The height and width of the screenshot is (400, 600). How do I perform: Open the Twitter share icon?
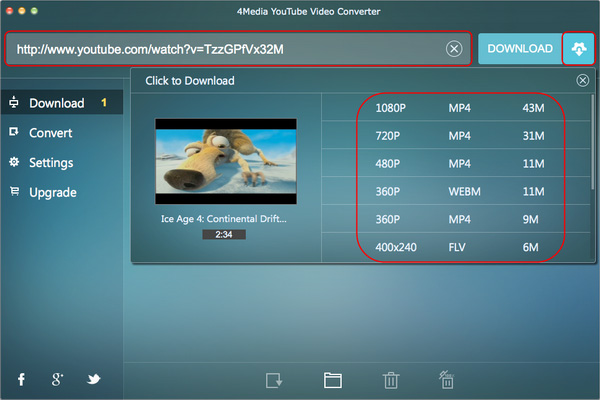click(x=93, y=379)
